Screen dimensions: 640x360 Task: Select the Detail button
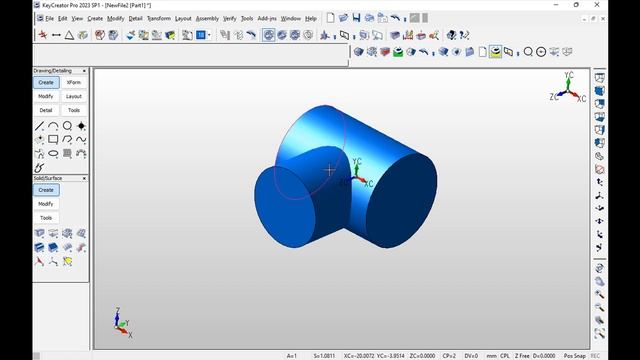click(46, 110)
